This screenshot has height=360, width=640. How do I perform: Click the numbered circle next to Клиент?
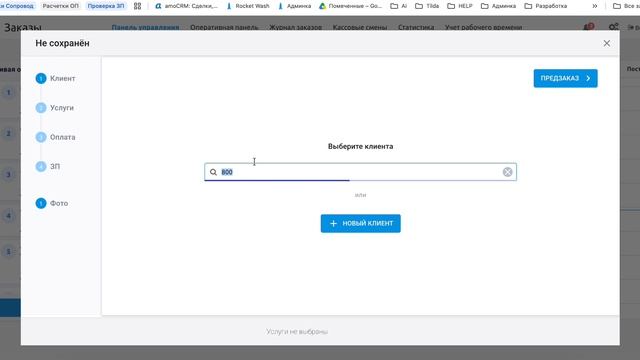[x=41, y=78]
